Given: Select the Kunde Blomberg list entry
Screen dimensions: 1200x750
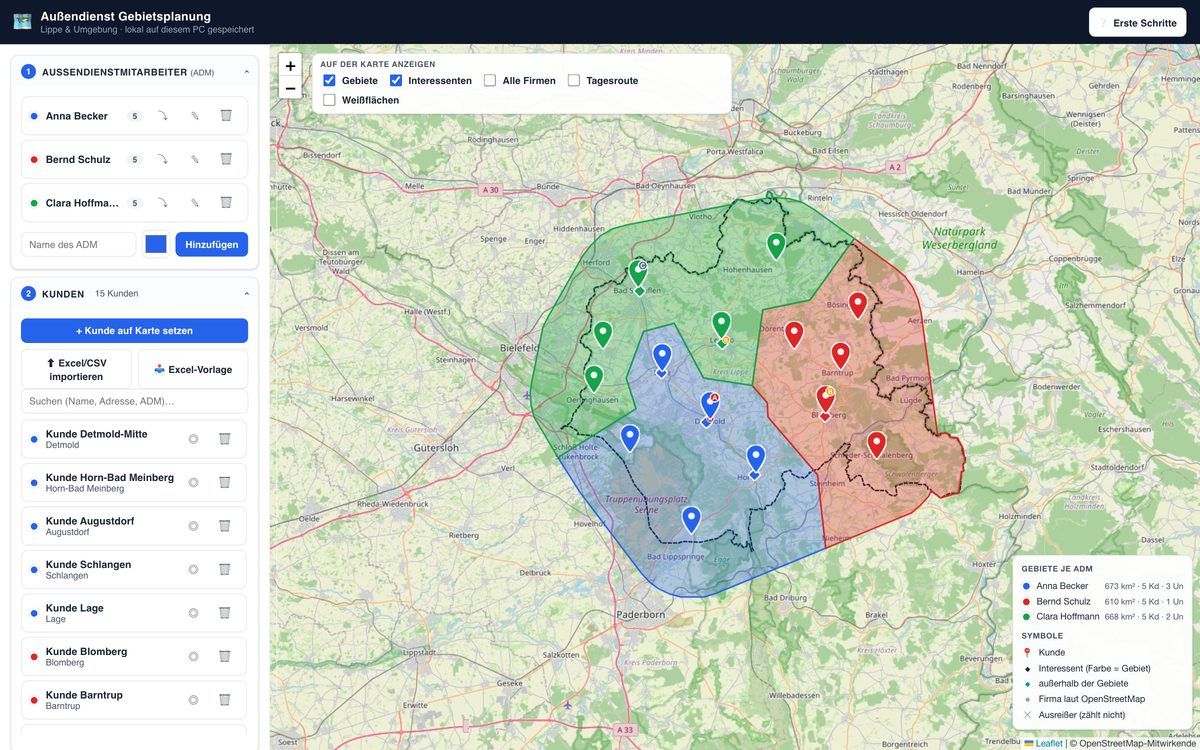Looking at the screenshot, I should (x=134, y=656).
